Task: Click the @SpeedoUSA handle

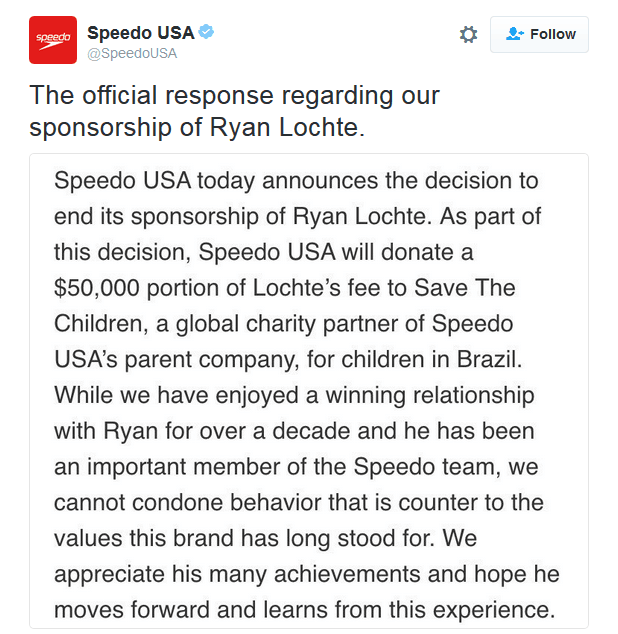Action: point(132,54)
